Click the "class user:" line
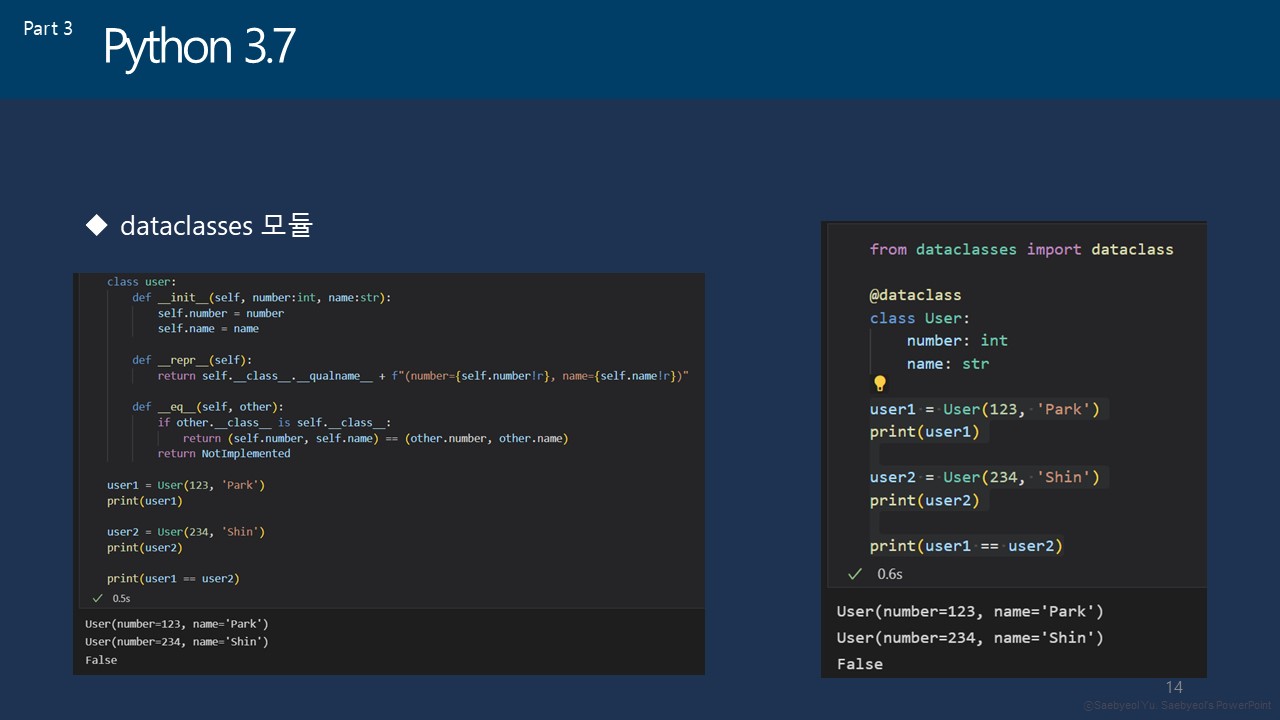1280x720 pixels. tap(141, 282)
